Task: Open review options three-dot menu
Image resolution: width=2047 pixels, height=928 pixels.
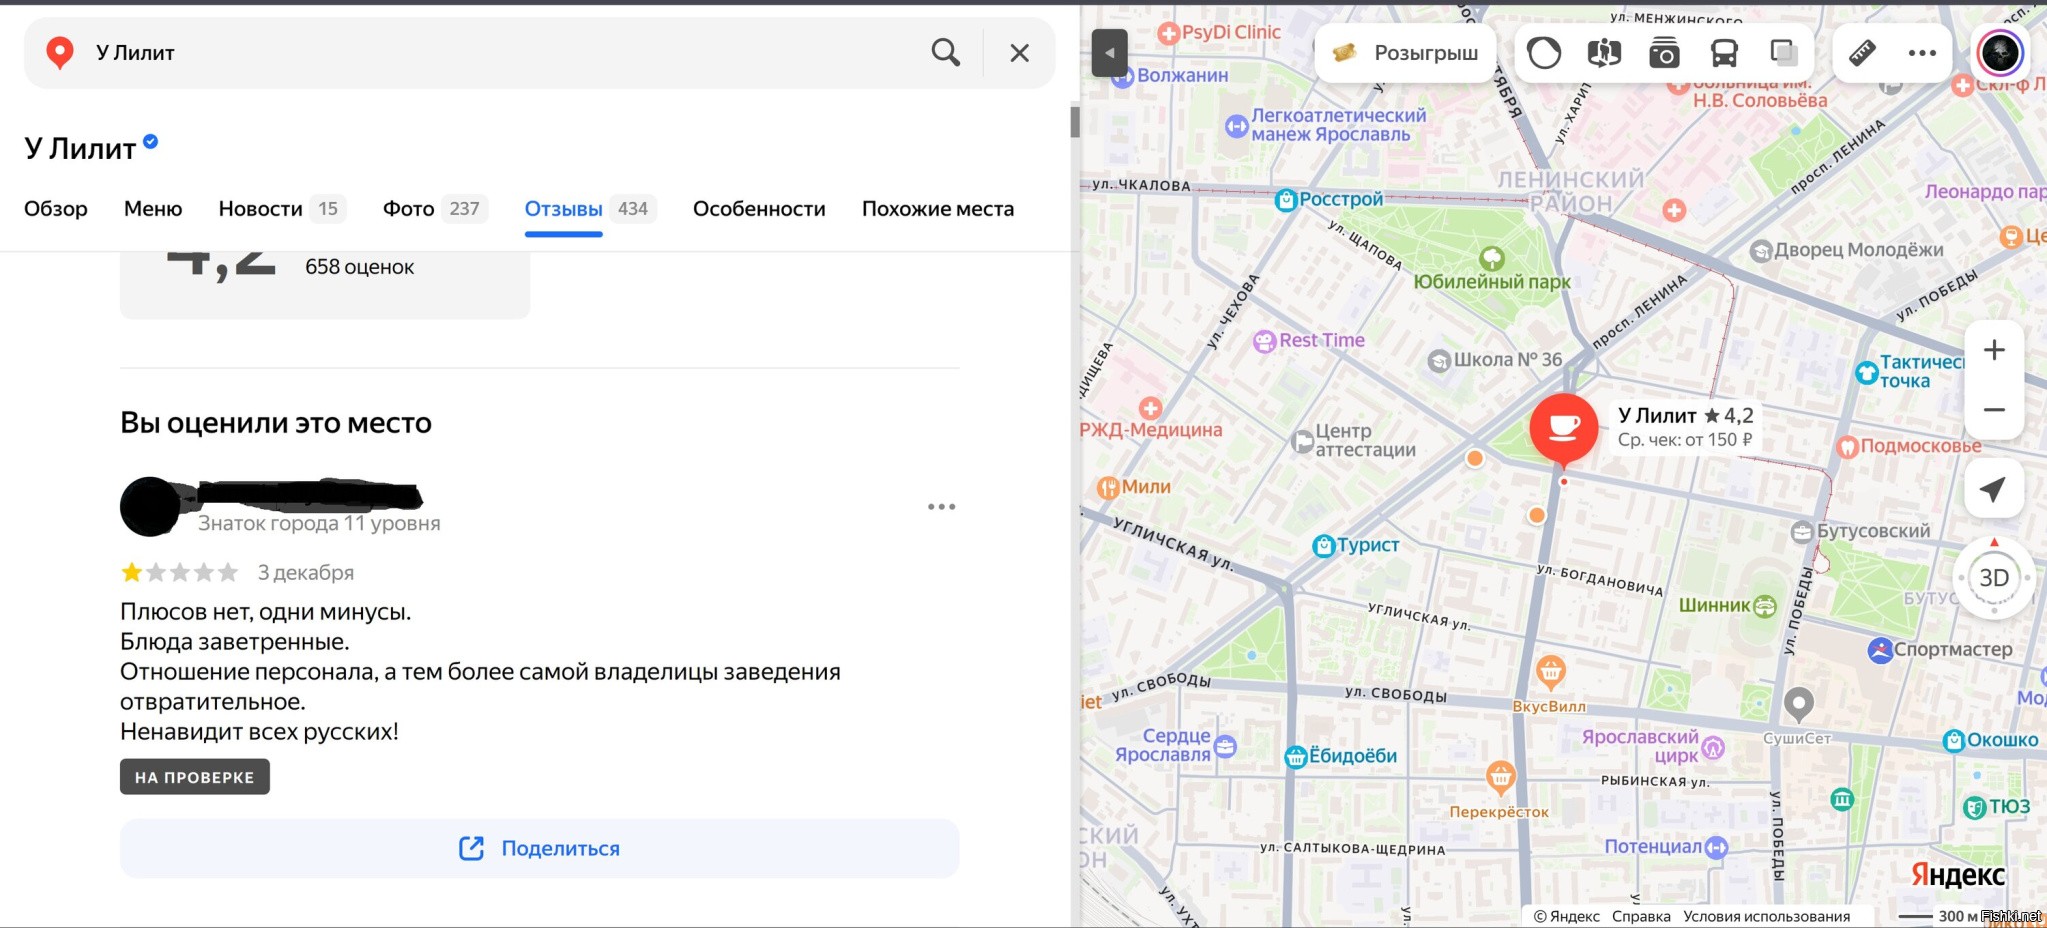Action: click(x=941, y=507)
